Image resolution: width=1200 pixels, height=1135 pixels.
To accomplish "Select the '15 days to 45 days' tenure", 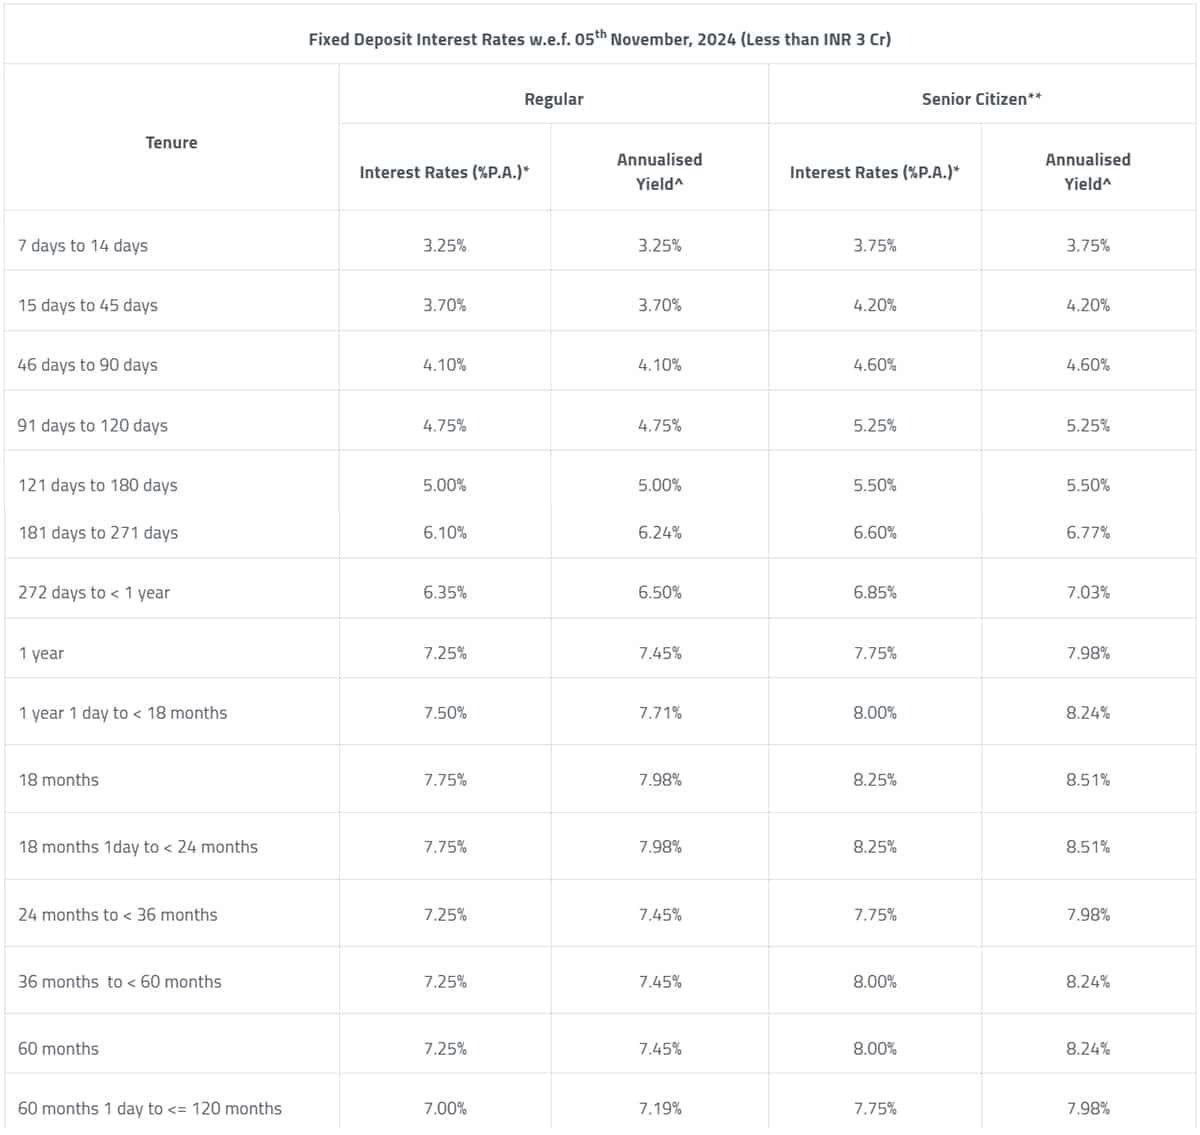I will (88, 306).
